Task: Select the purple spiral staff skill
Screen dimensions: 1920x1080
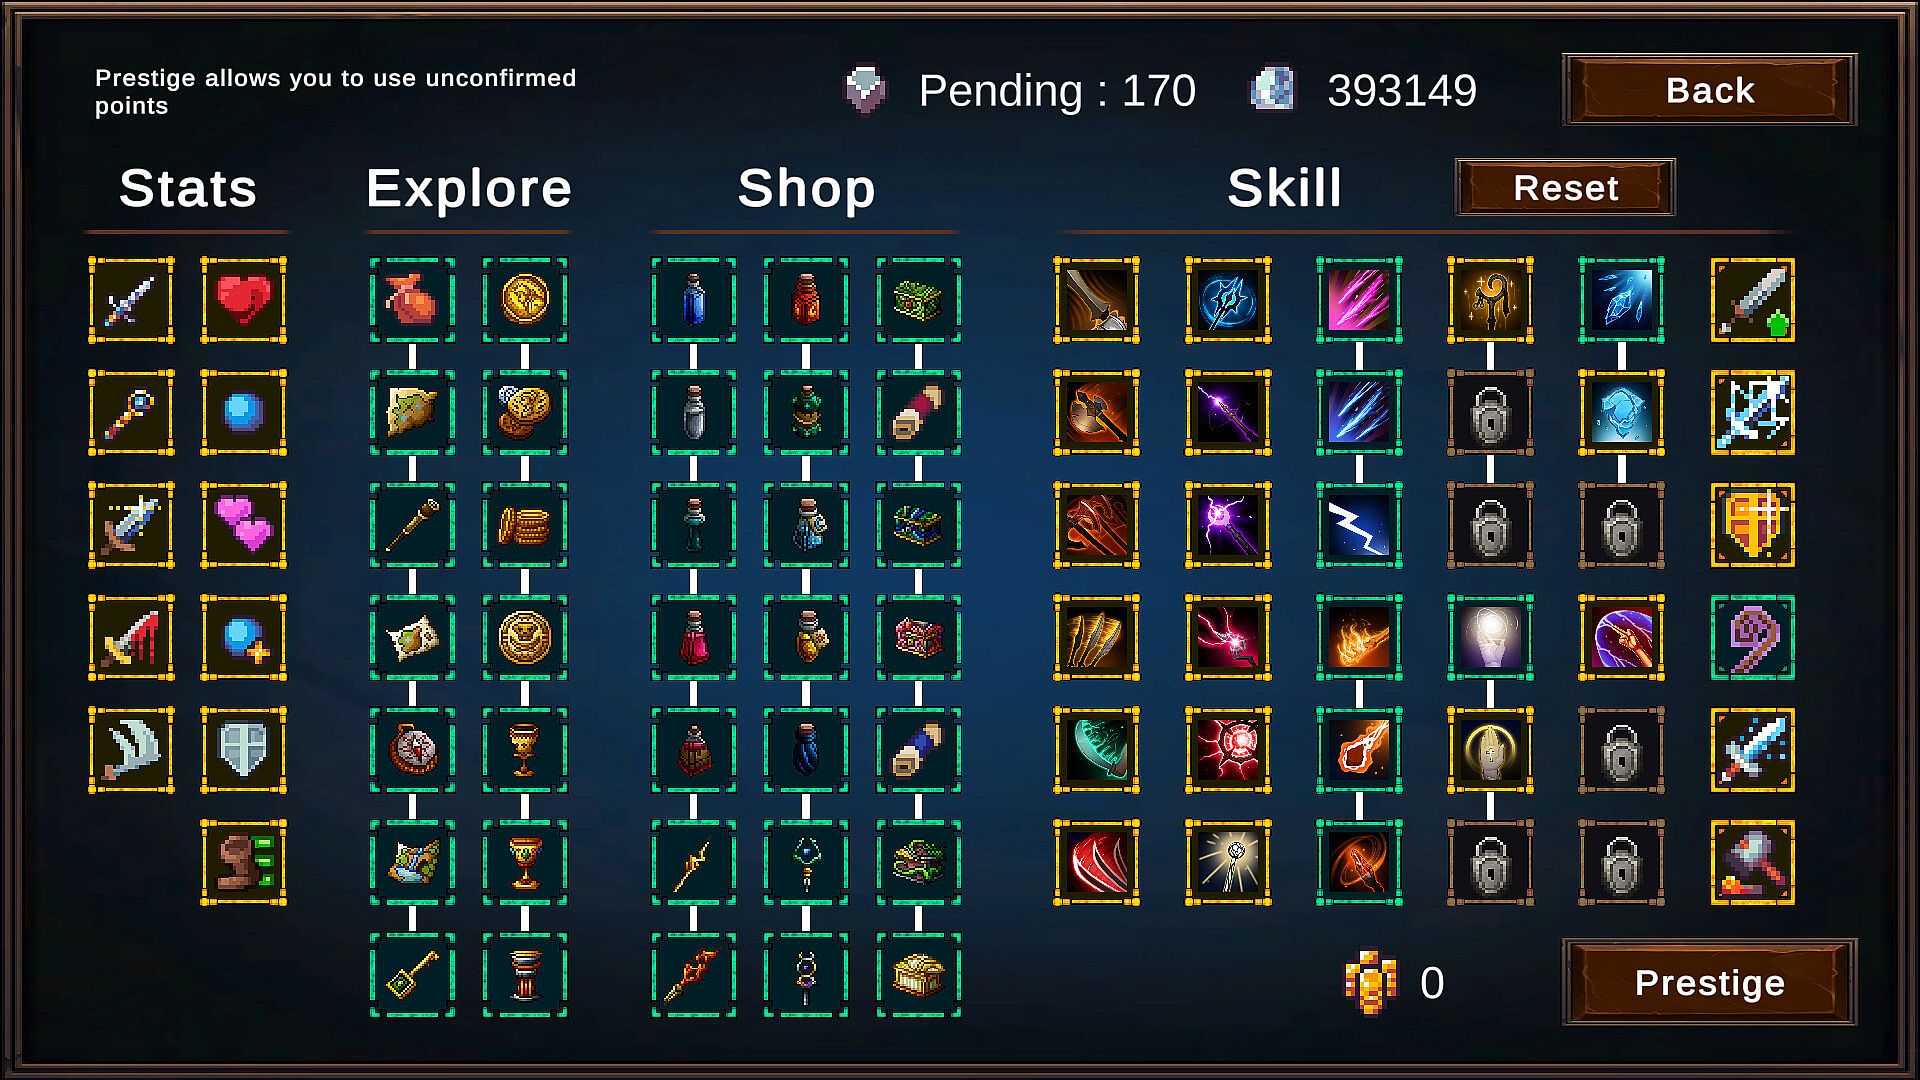Action: 1753,637
